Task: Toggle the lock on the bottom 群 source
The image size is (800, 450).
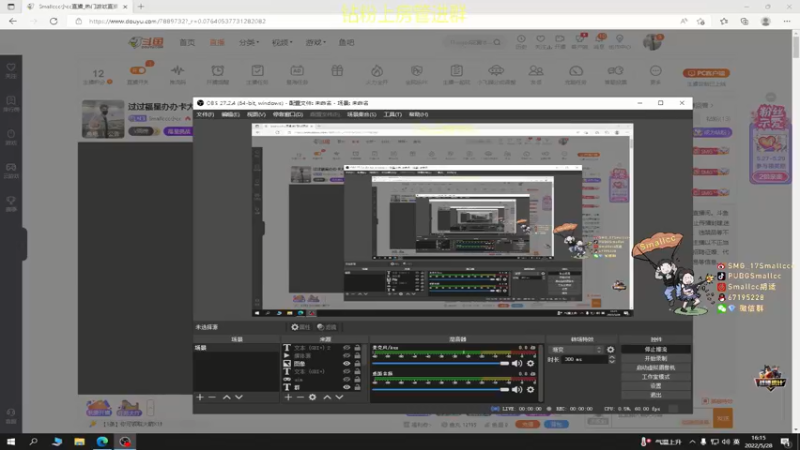Action: [358, 387]
